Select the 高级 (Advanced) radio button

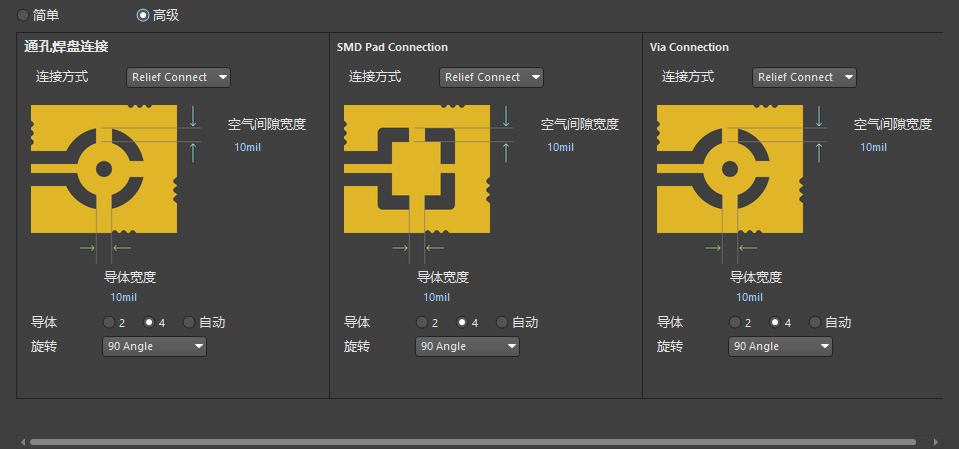point(143,15)
